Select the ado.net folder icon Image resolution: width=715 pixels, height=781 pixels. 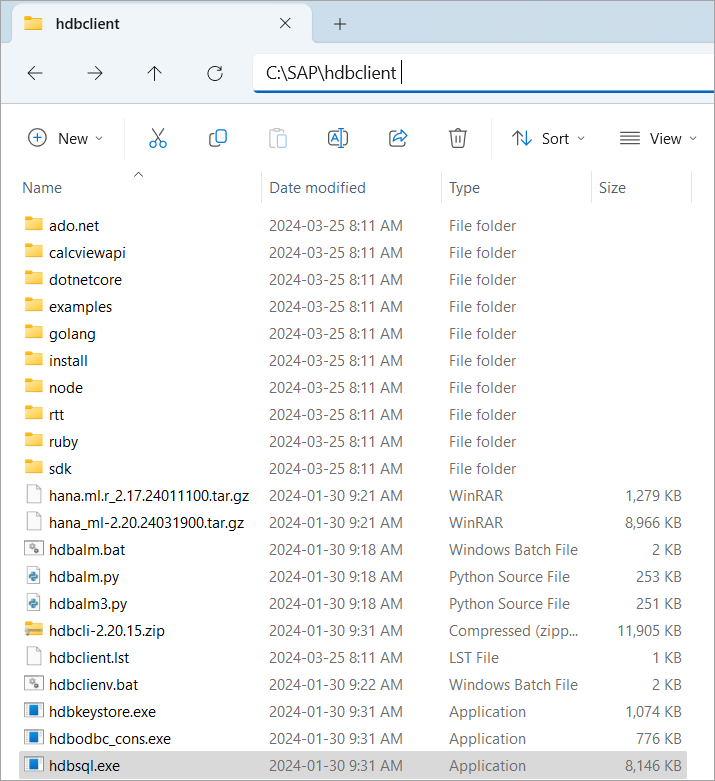[x=33, y=224]
